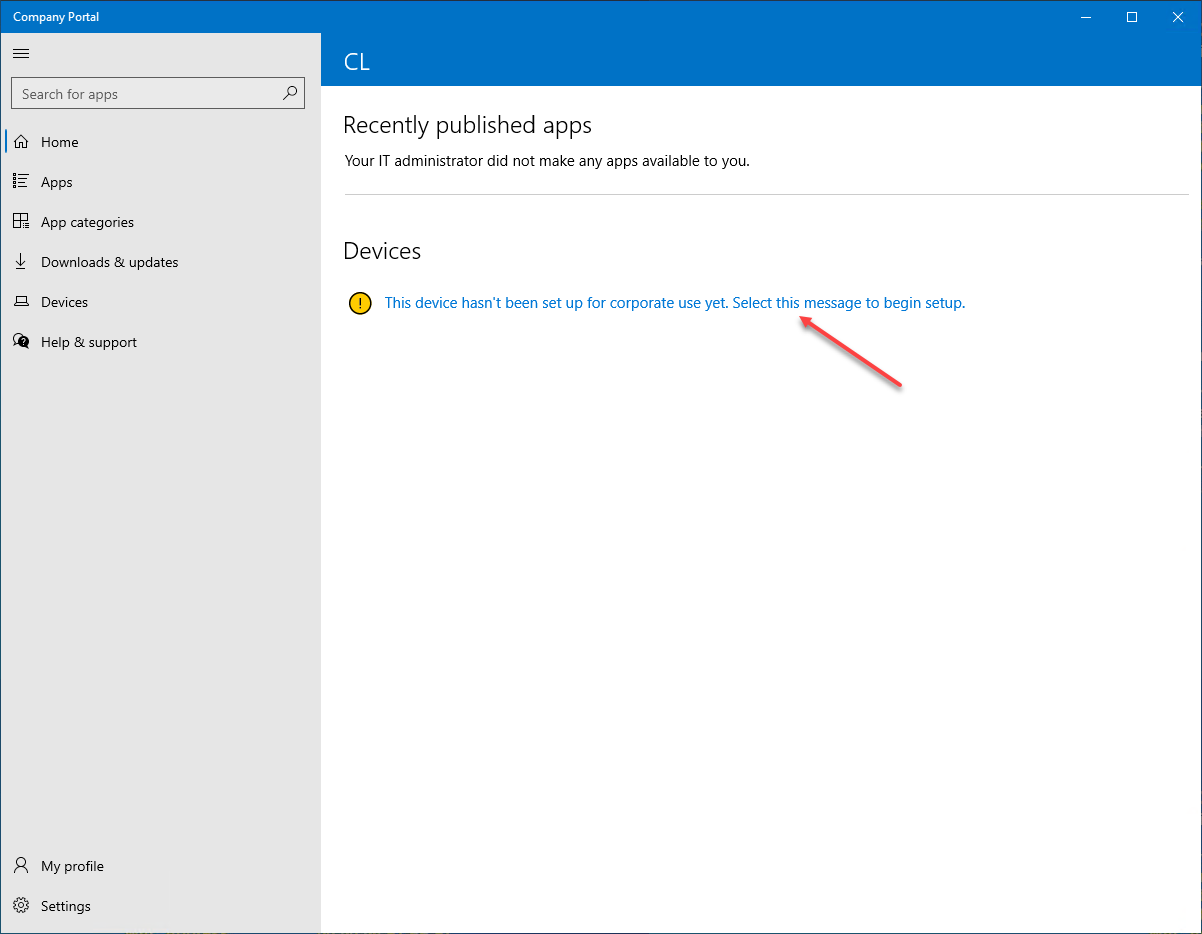Open Downloads & updates page

pos(161,262)
